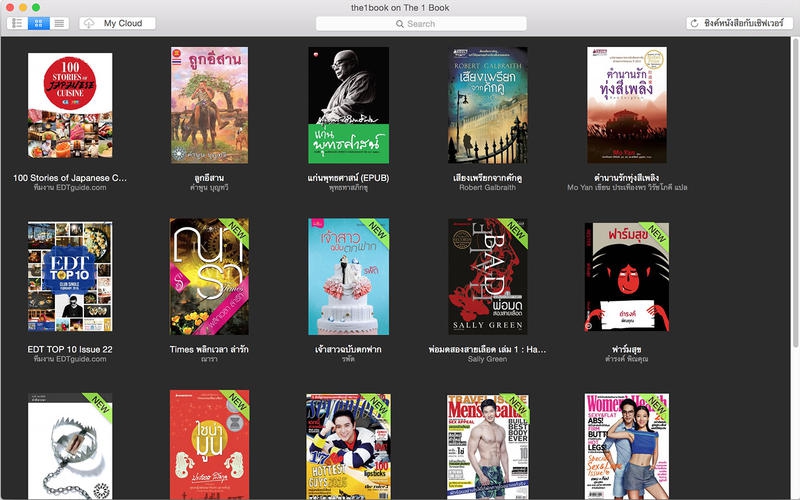Open the Mo Yan book cover
Screen dimensions: 800x500
[x=627, y=105]
